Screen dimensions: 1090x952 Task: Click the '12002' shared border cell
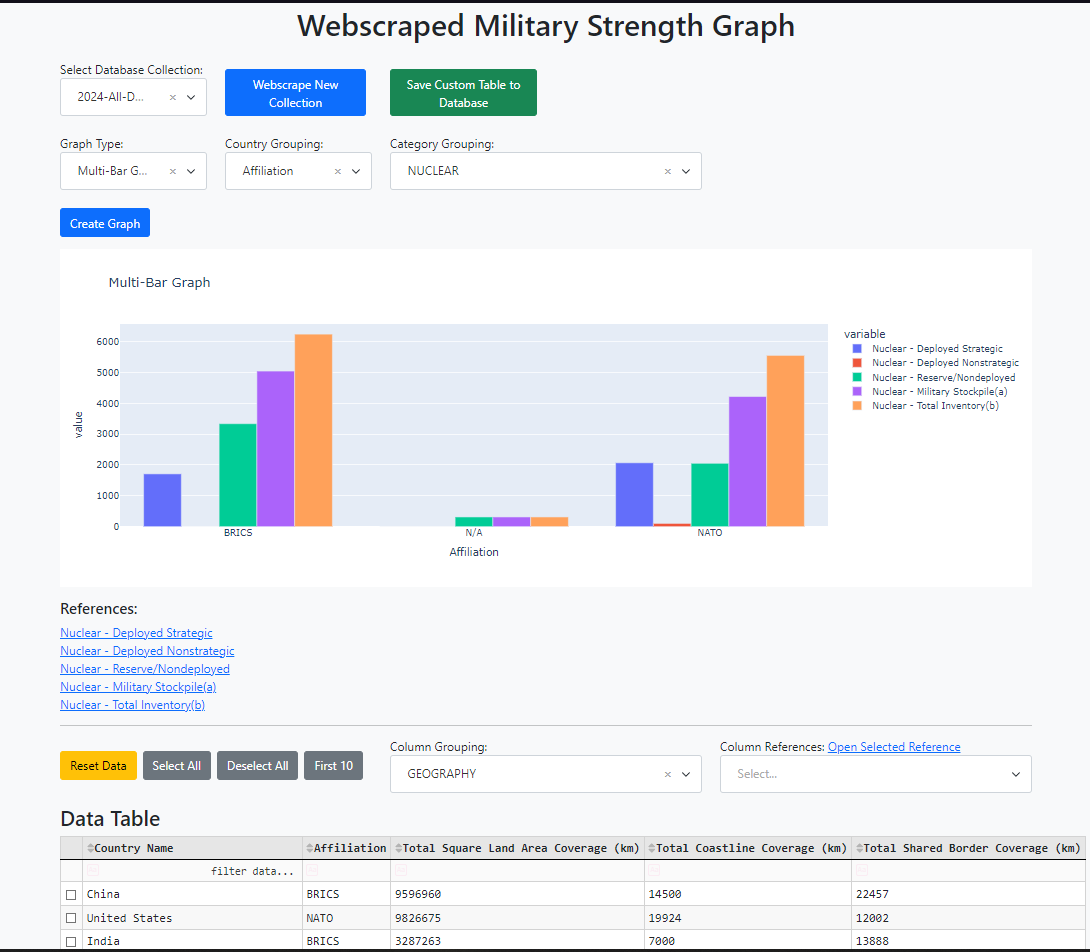(969, 918)
